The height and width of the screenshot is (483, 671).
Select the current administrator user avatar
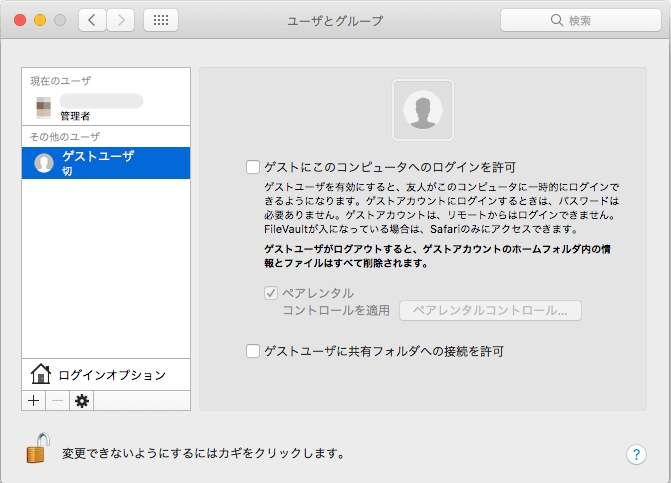coord(44,107)
